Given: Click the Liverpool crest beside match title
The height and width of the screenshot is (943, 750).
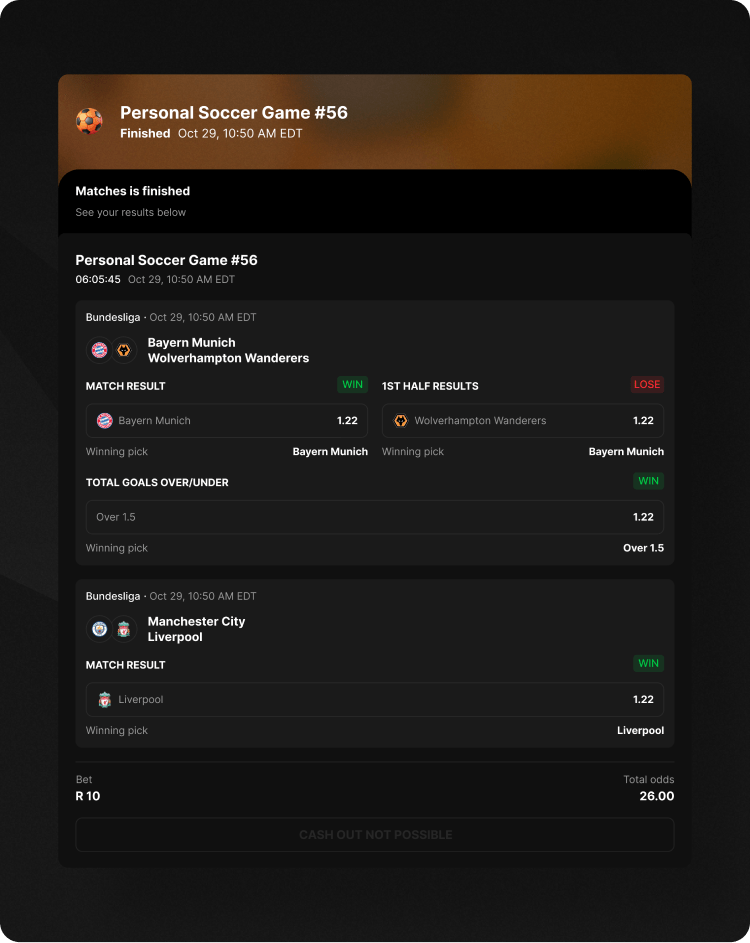Looking at the screenshot, I should click(x=124, y=629).
